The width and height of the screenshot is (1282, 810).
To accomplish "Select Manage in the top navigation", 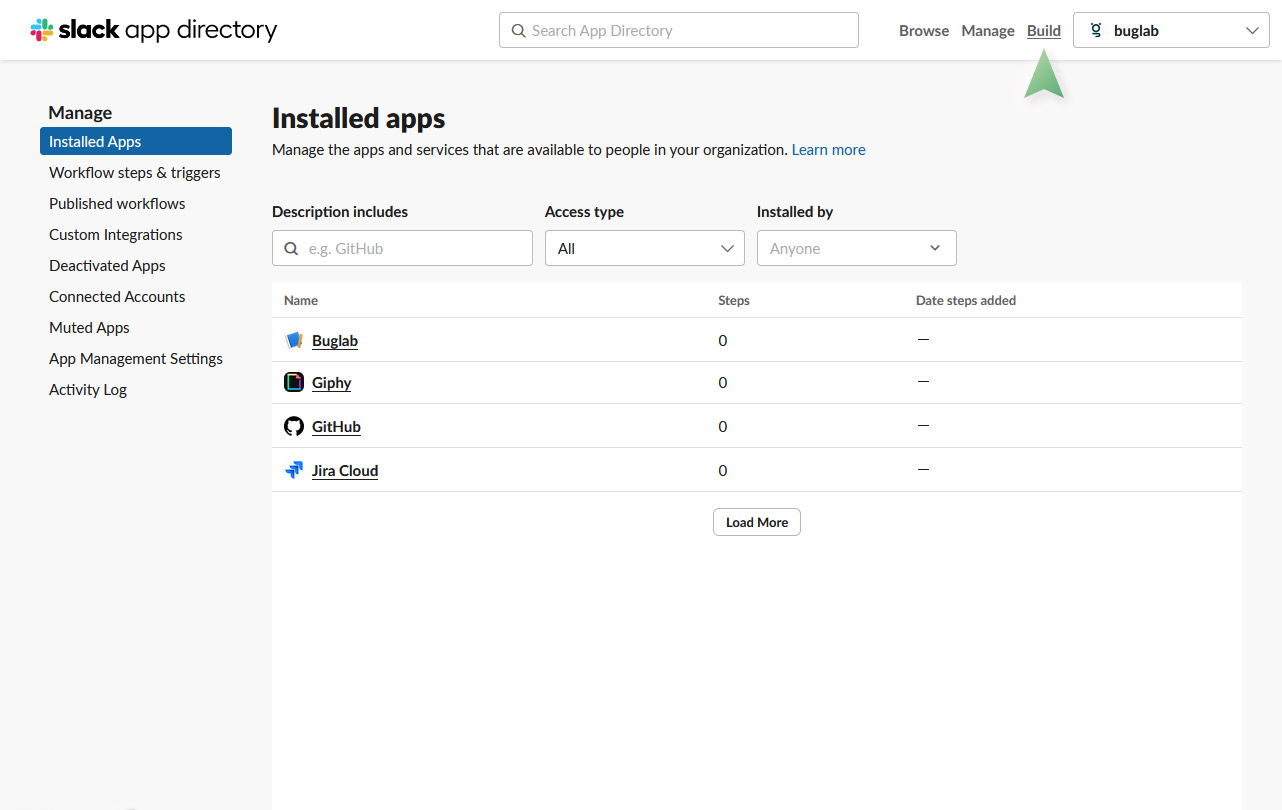I will point(988,31).
